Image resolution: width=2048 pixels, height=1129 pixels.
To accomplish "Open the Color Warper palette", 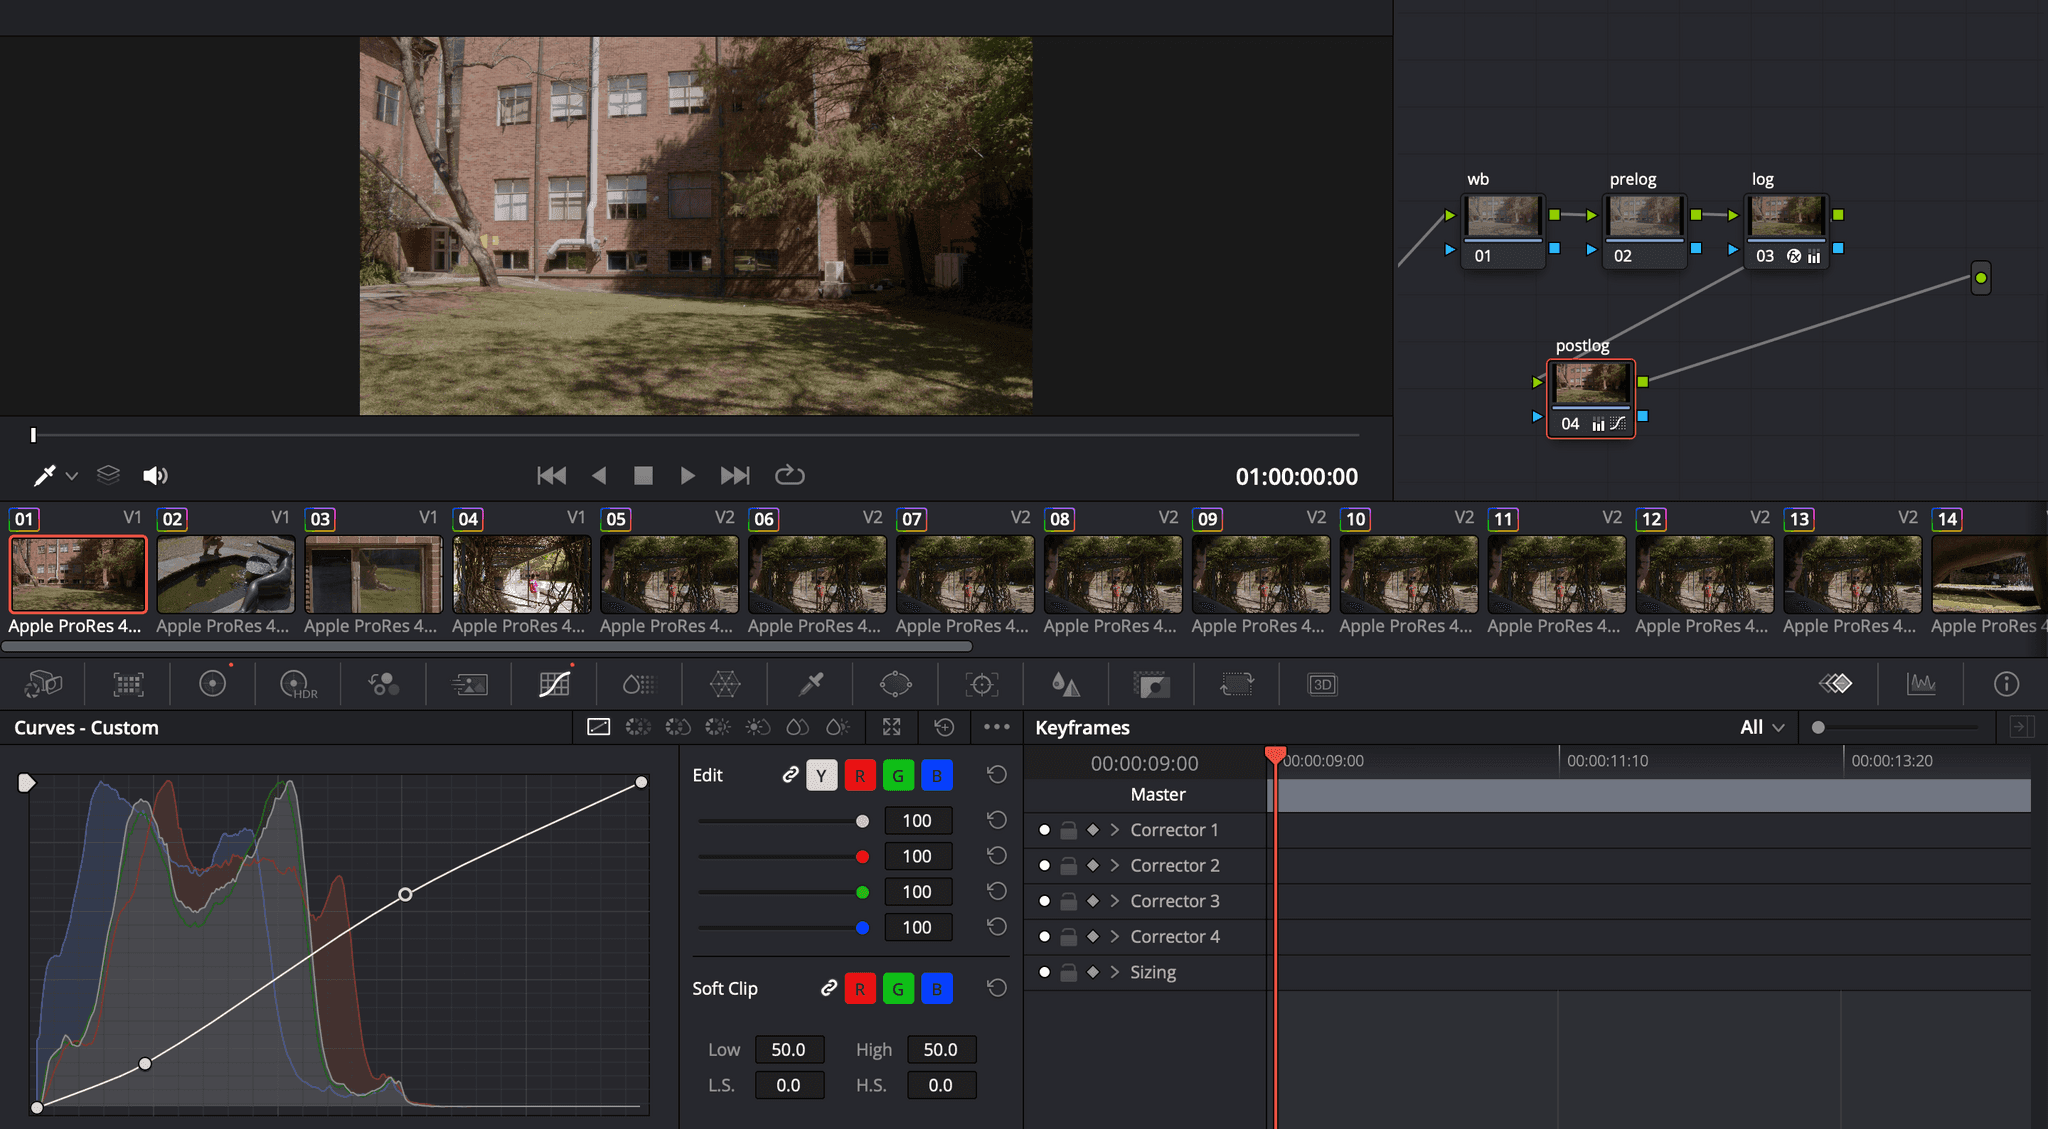I will [724, 684].
